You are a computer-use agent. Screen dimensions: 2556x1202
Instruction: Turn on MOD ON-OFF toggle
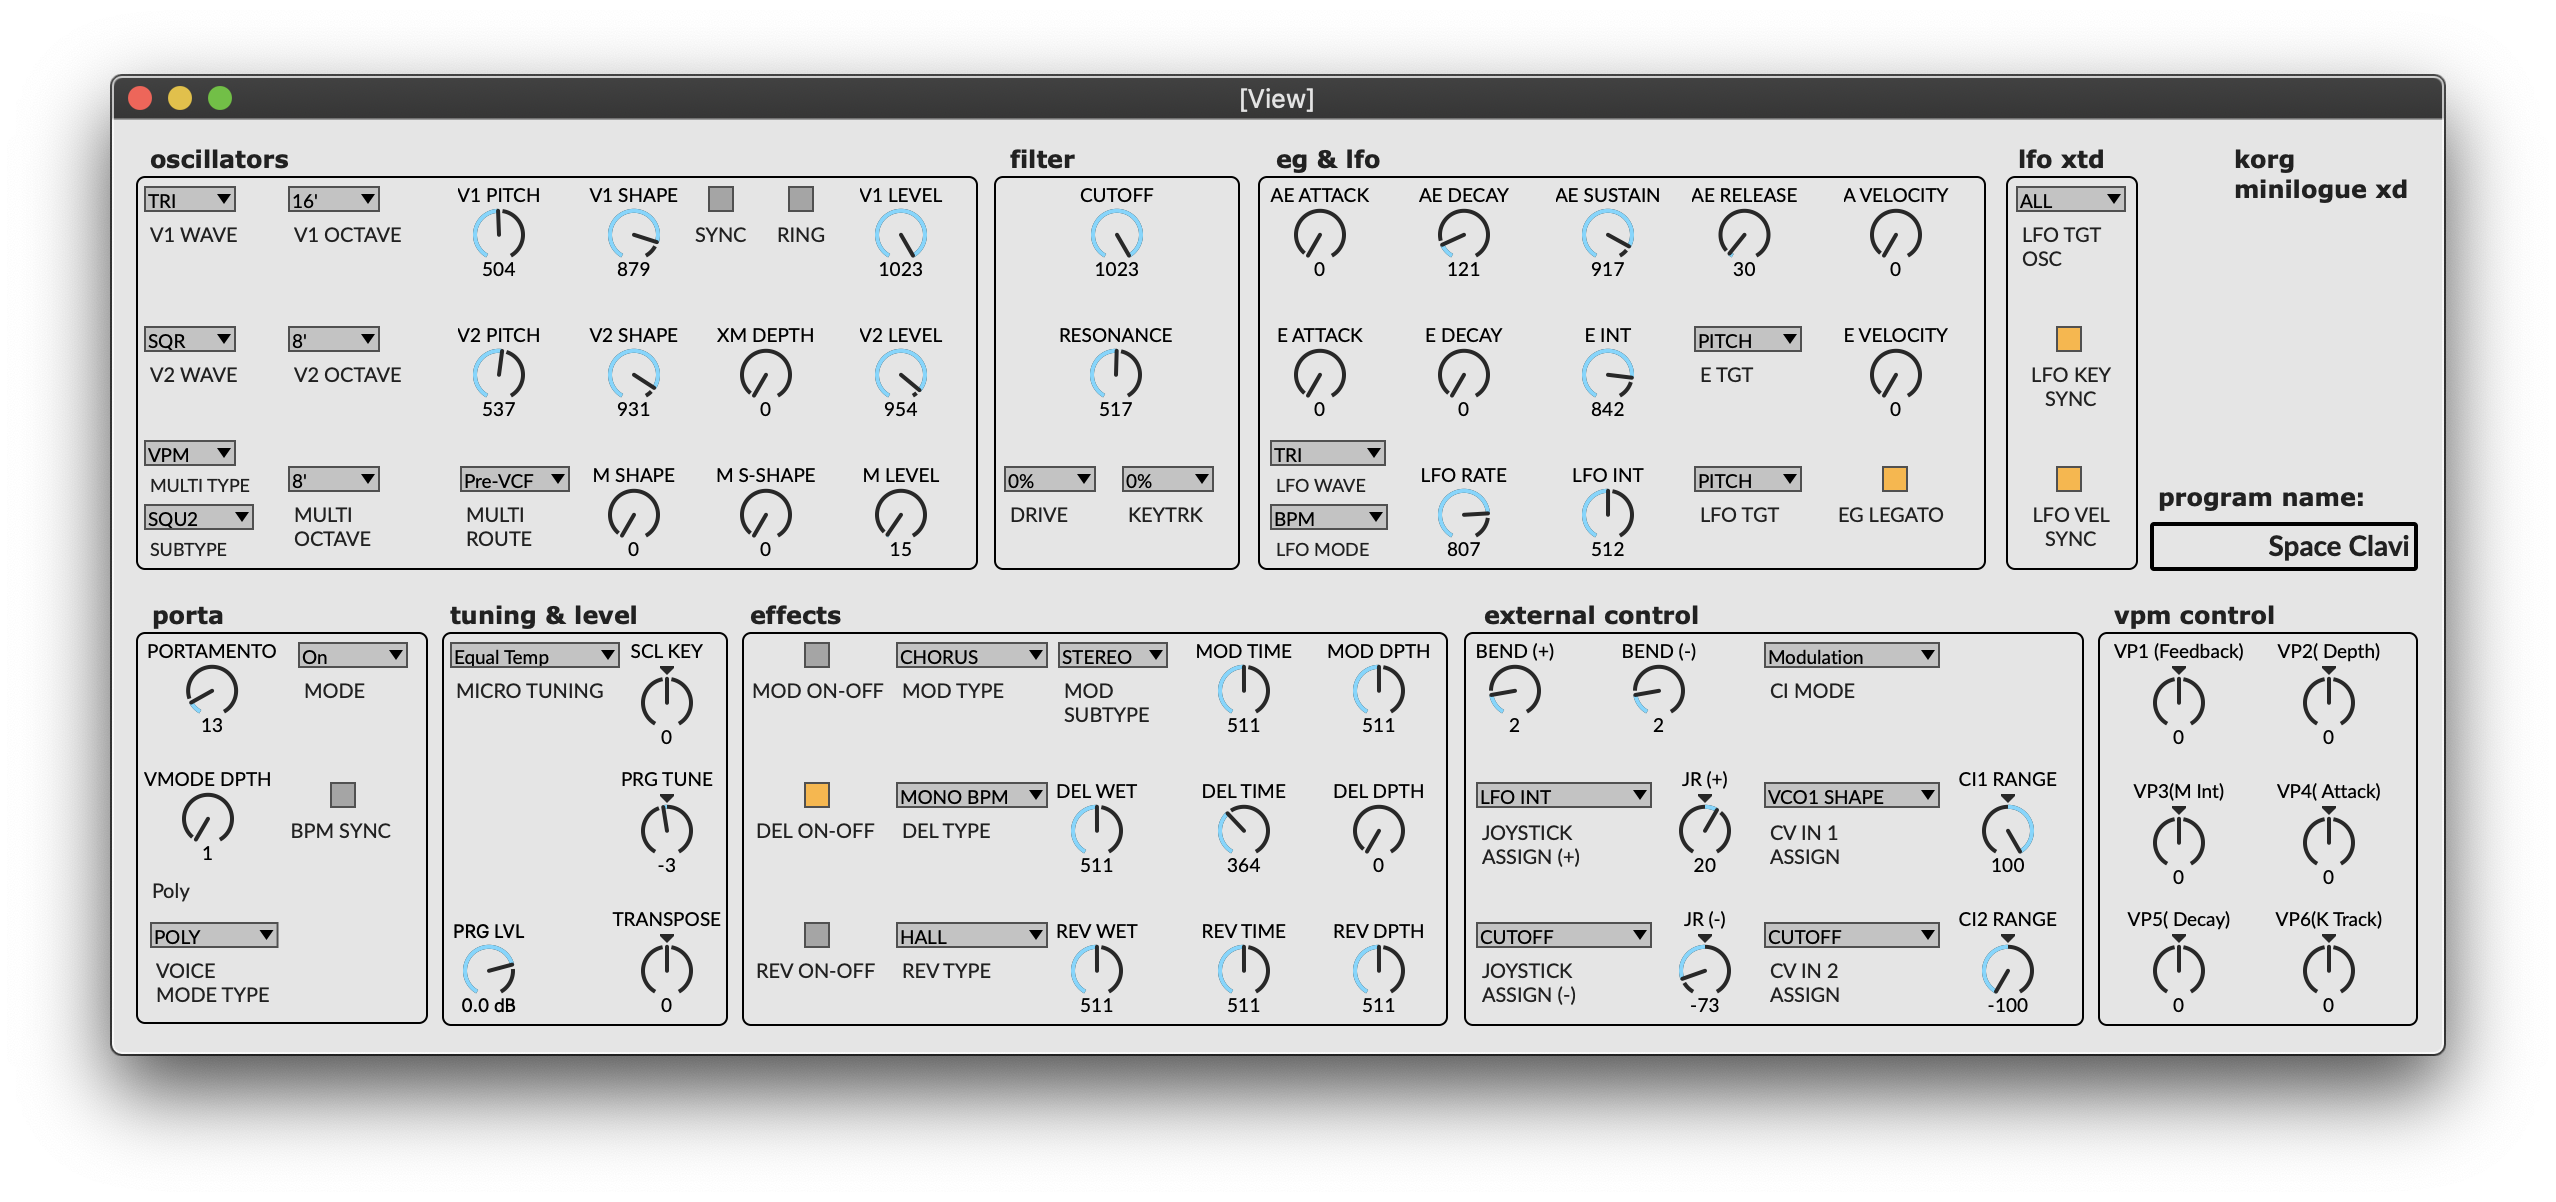pos(816,655)
